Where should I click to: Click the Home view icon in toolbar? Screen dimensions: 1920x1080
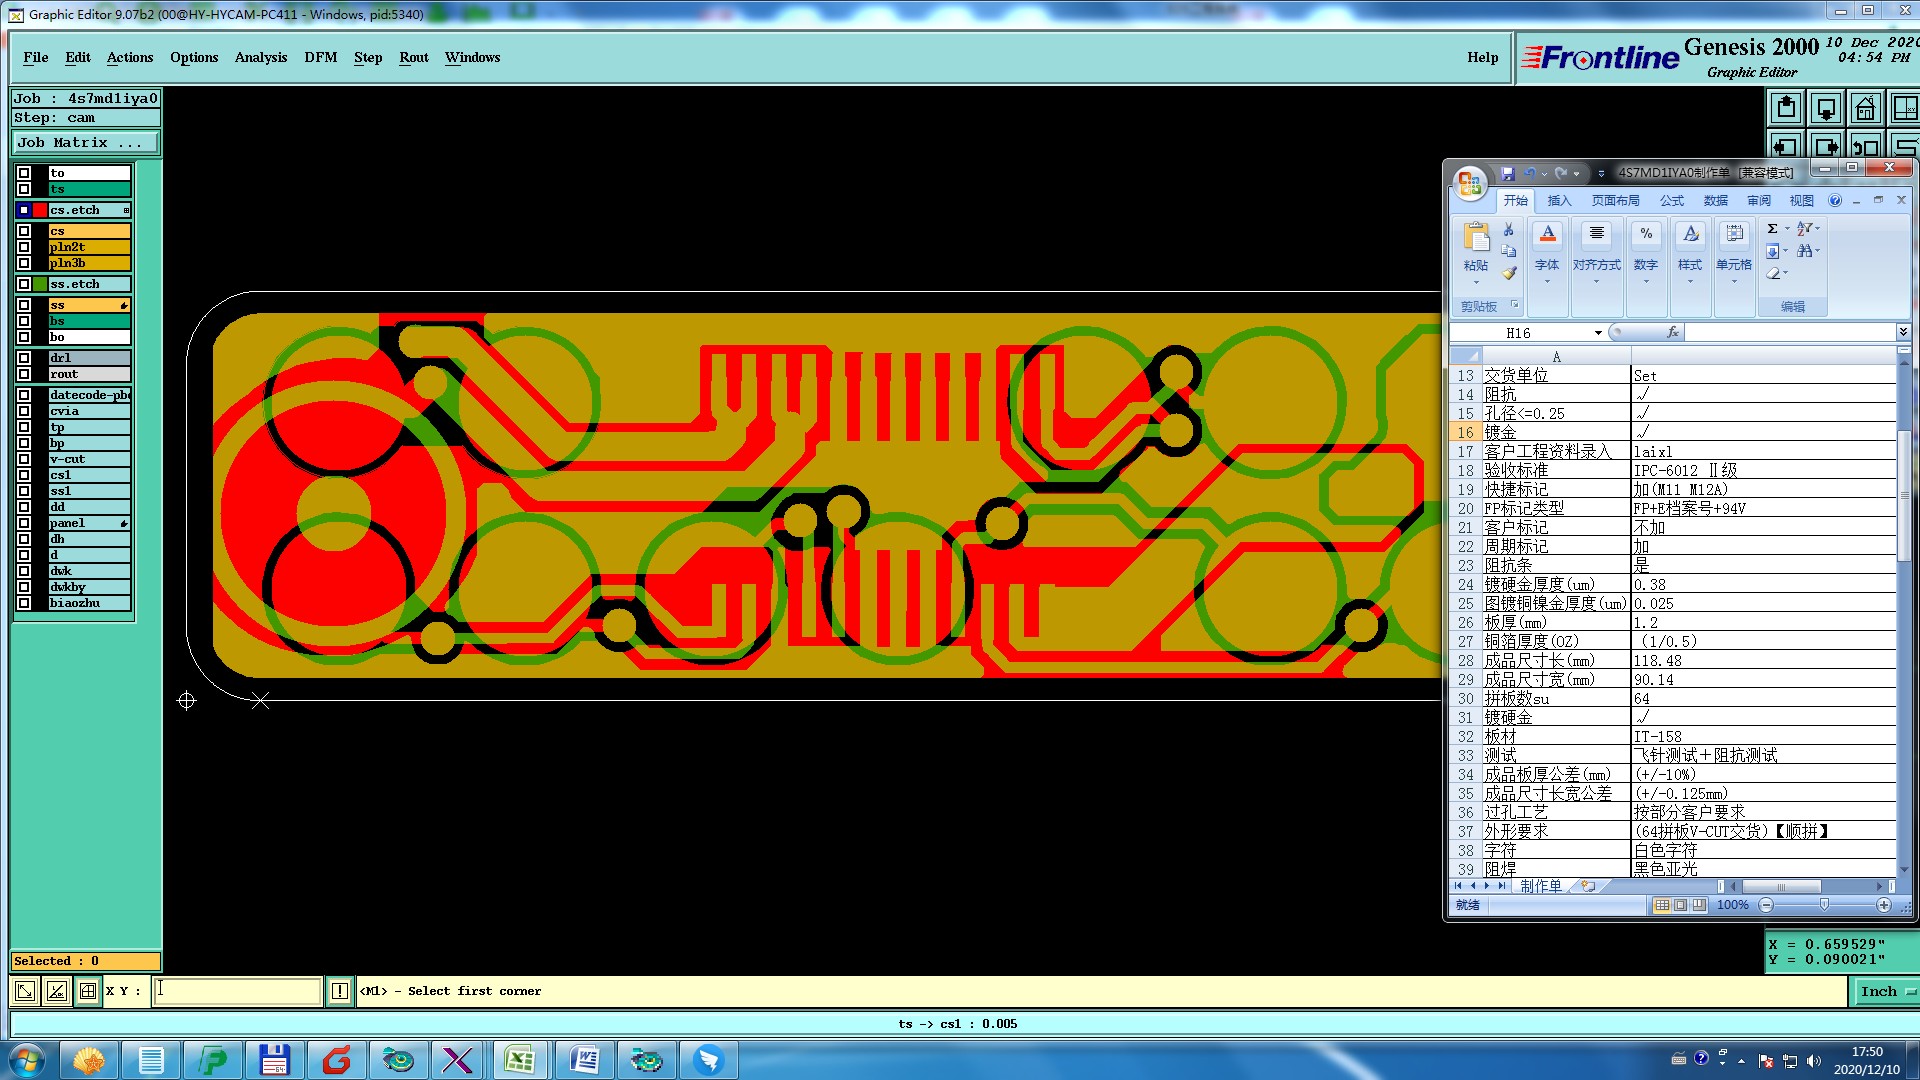(x=1865, y=108)
